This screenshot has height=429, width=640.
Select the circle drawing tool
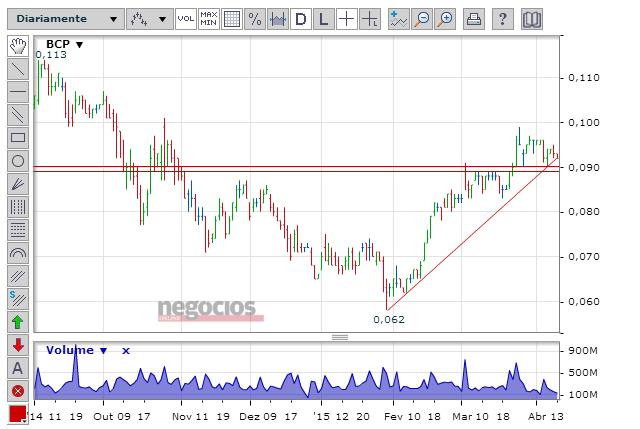pyautogui.click(x=18, y=161)
